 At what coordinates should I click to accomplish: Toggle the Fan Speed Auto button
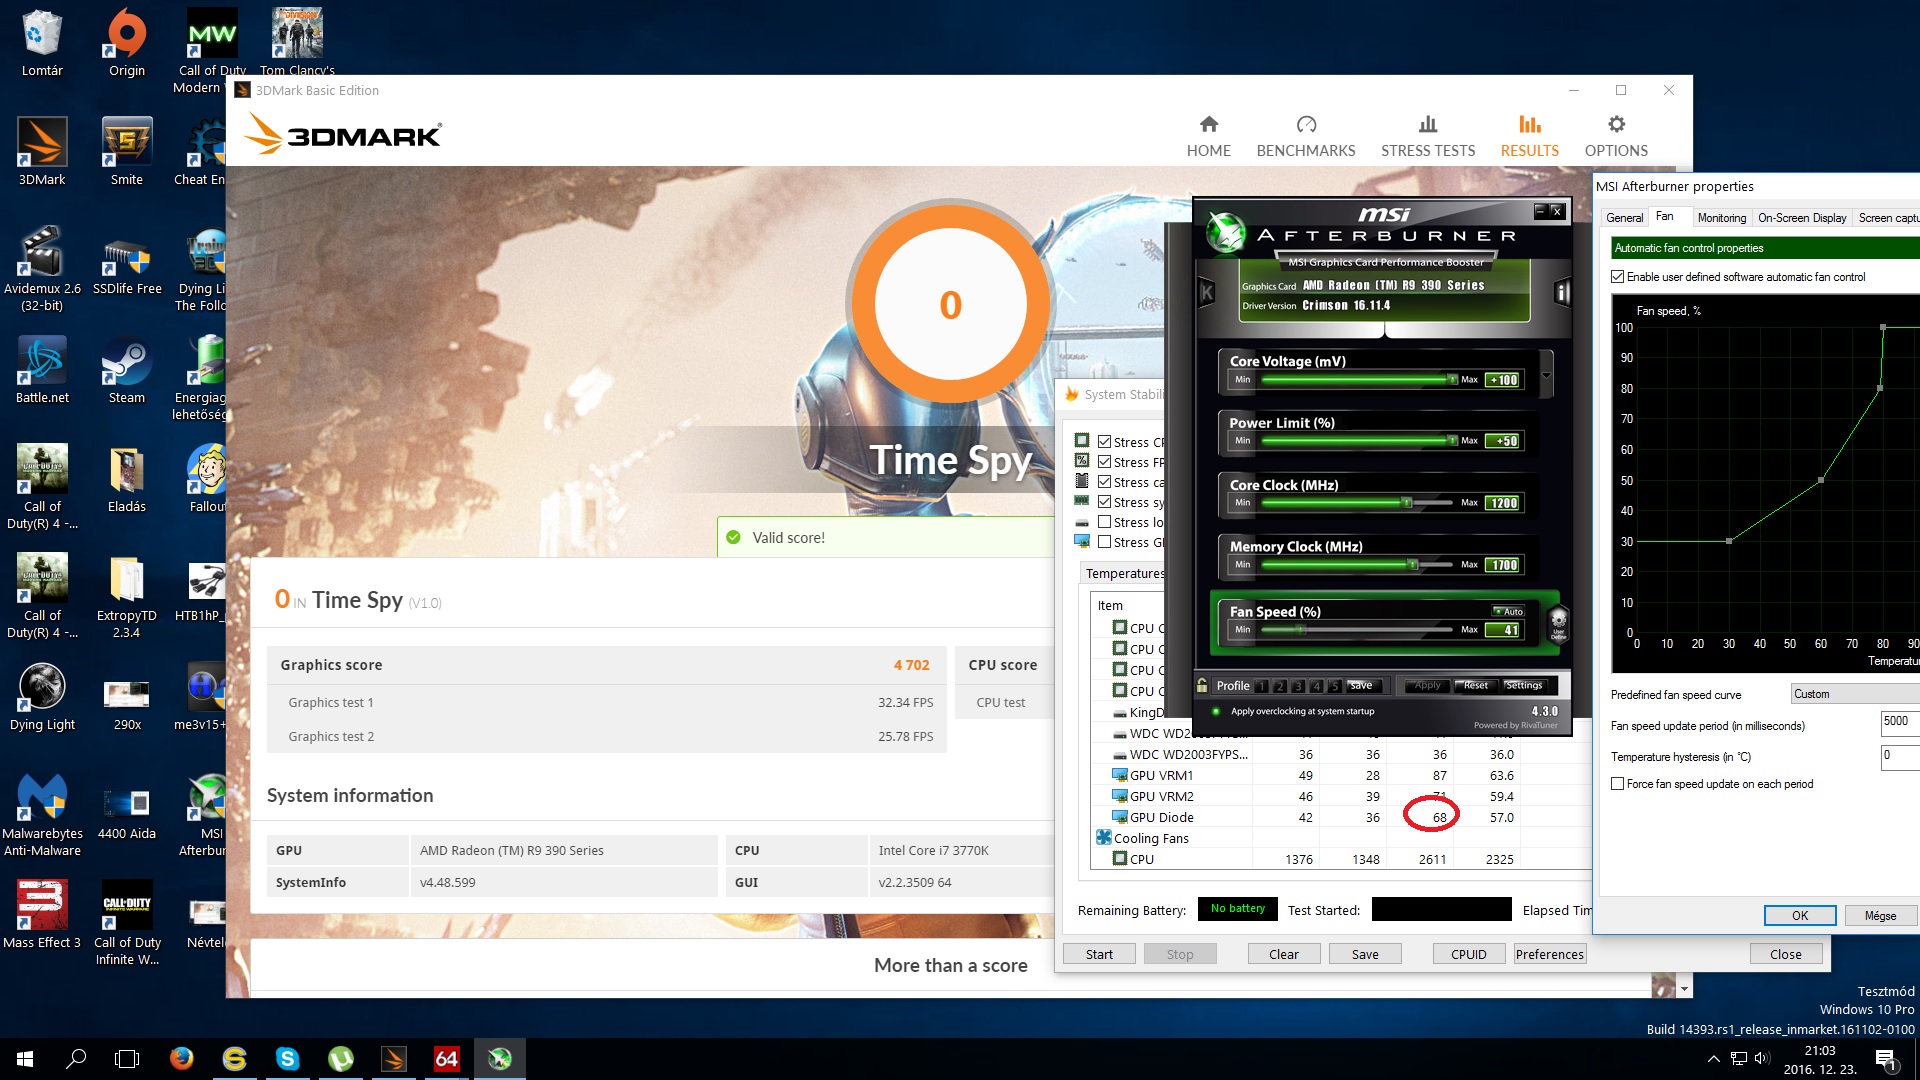click(x=1509, y=611)
